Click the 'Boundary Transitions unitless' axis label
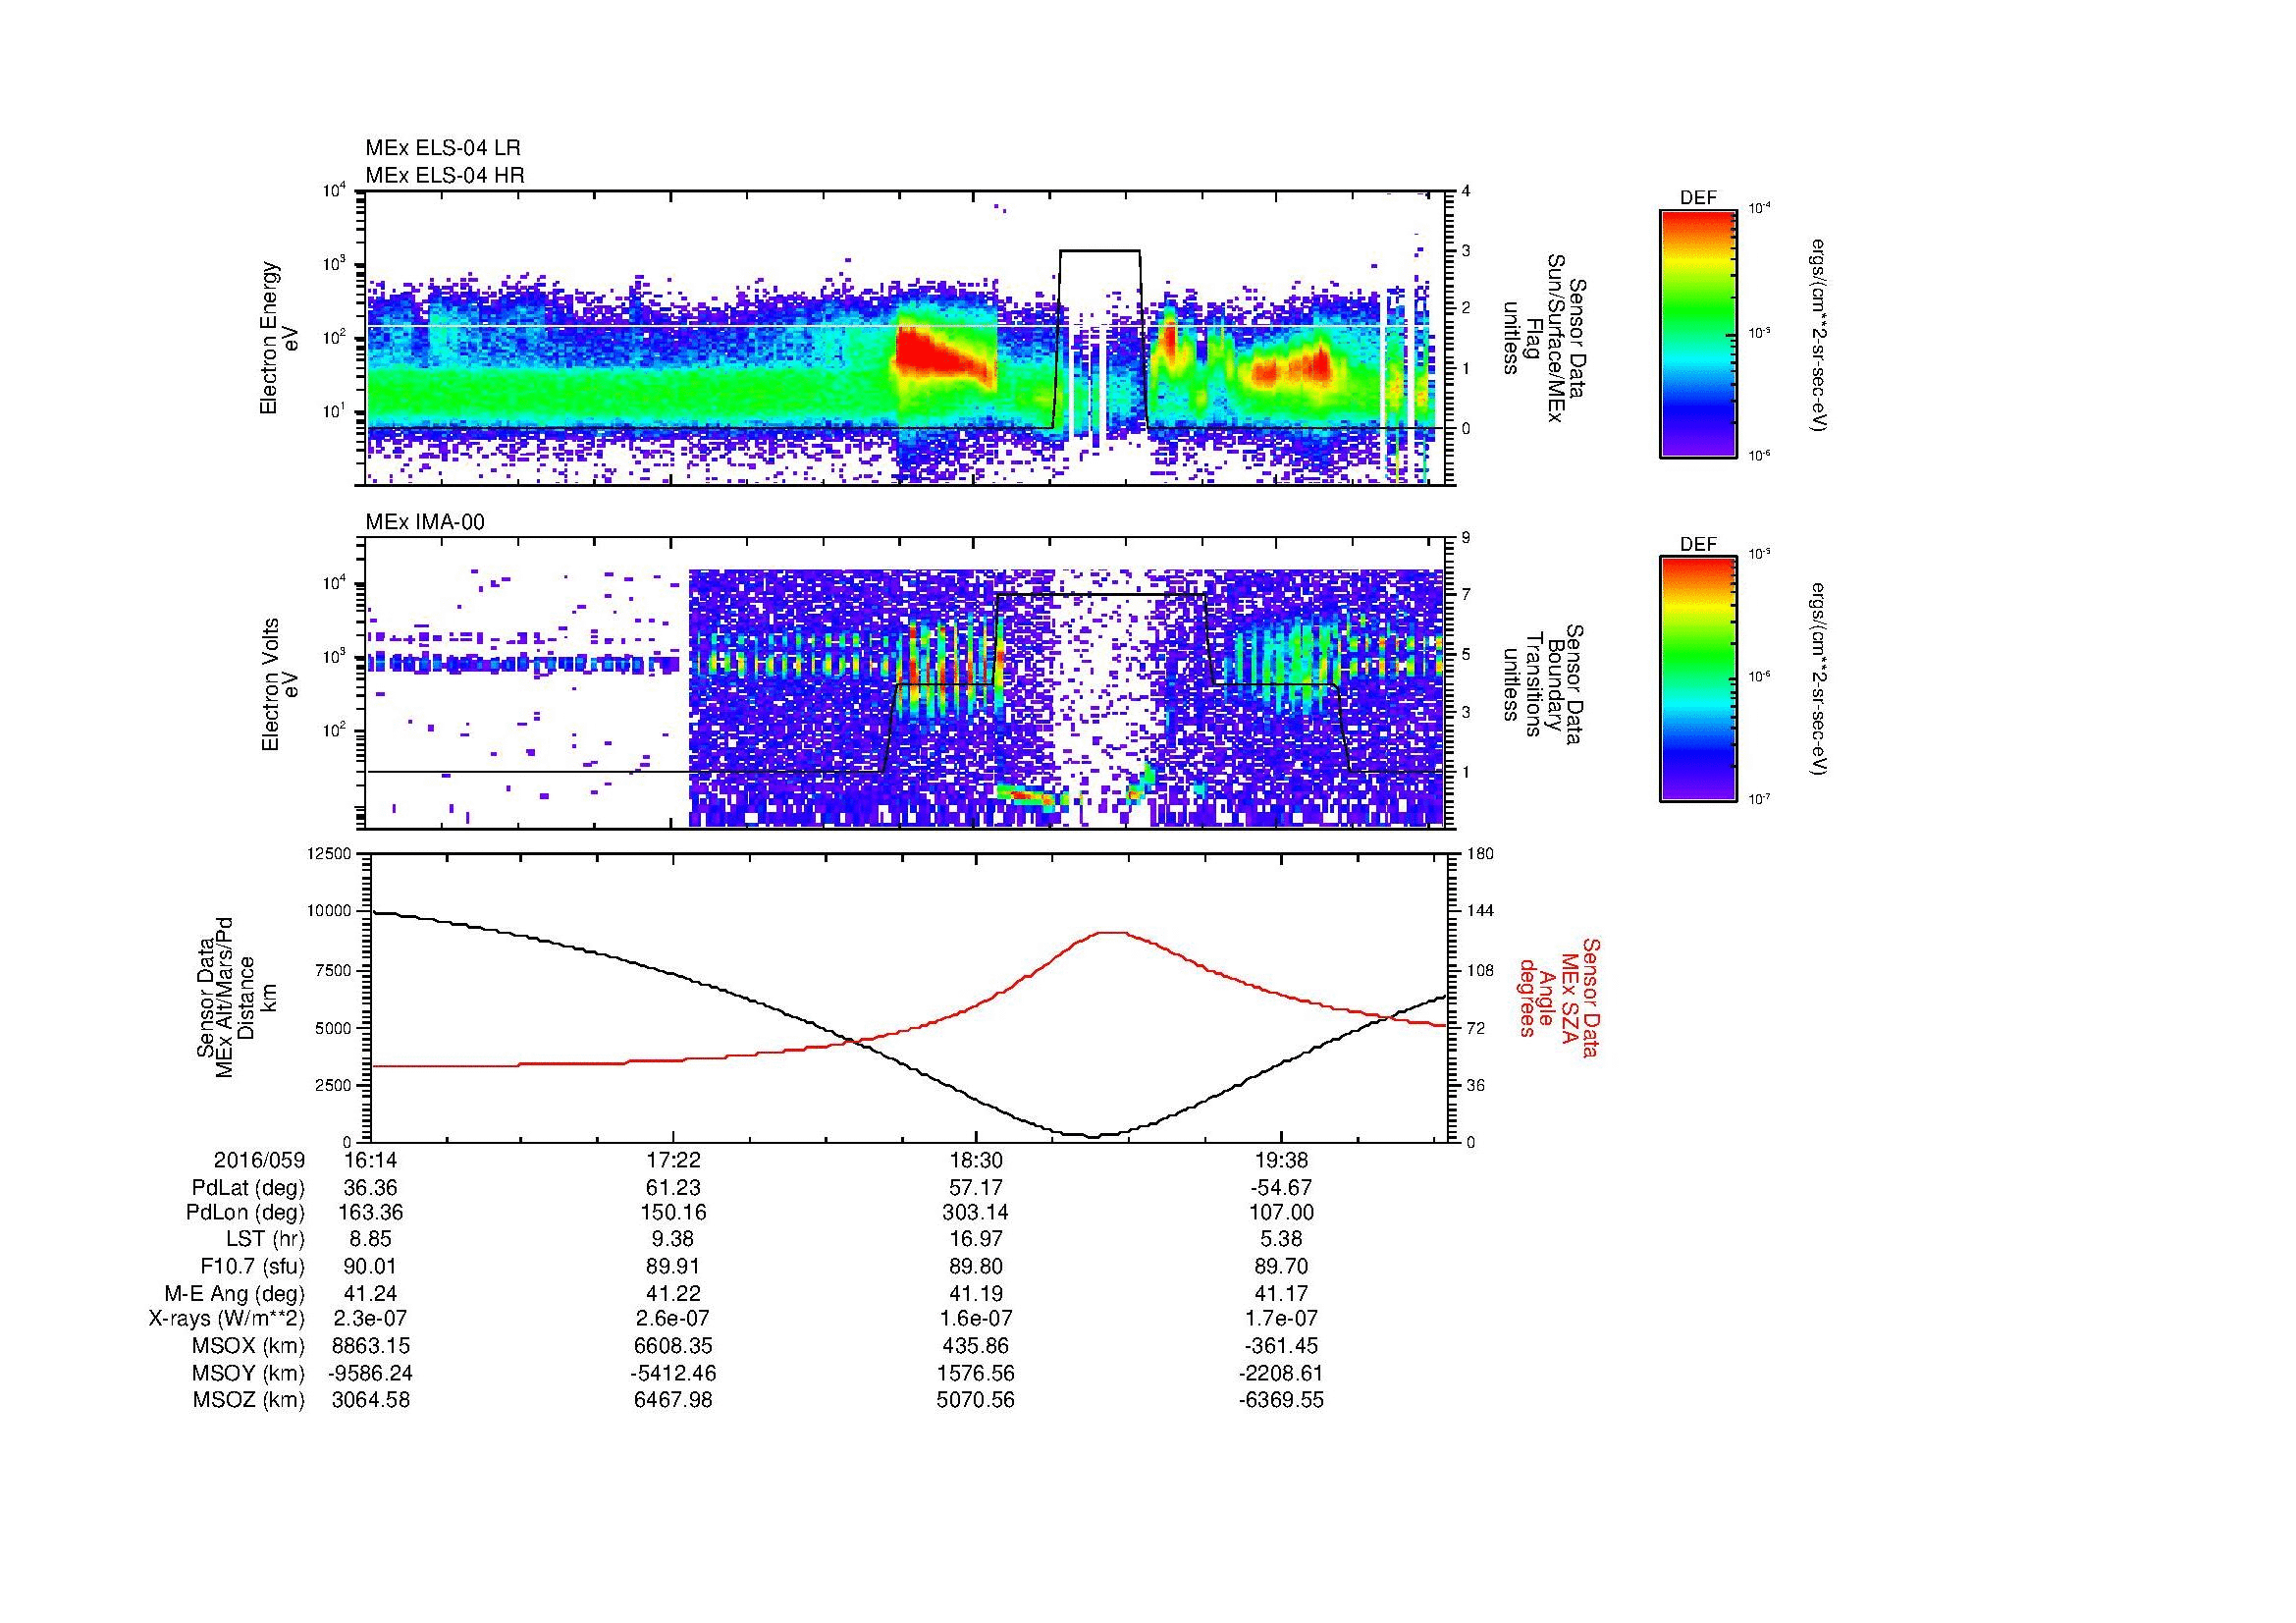The height and width of the screenshot is (1623, 2296). tap(1543, 685)
